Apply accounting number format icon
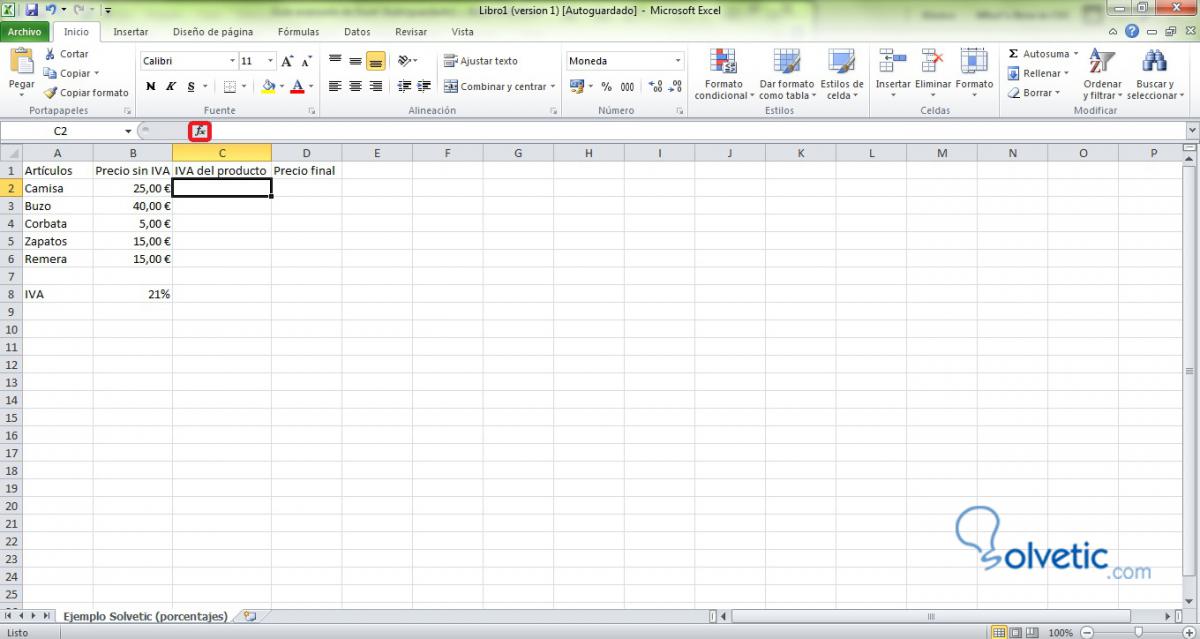Image resolution: width=1200 pixels, height=639 pixels. (577, 87)
